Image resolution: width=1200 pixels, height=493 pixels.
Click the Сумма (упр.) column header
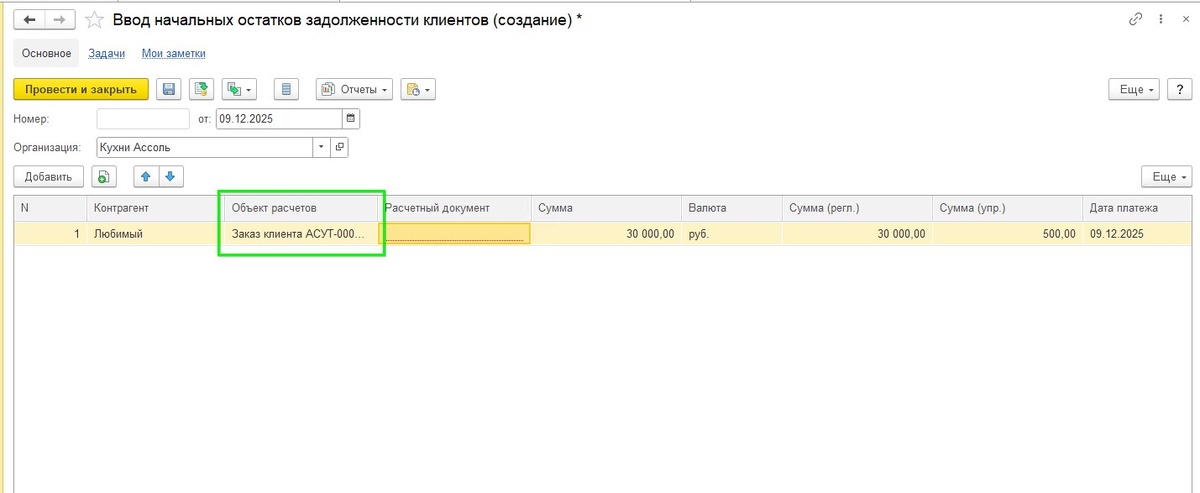1007,208
